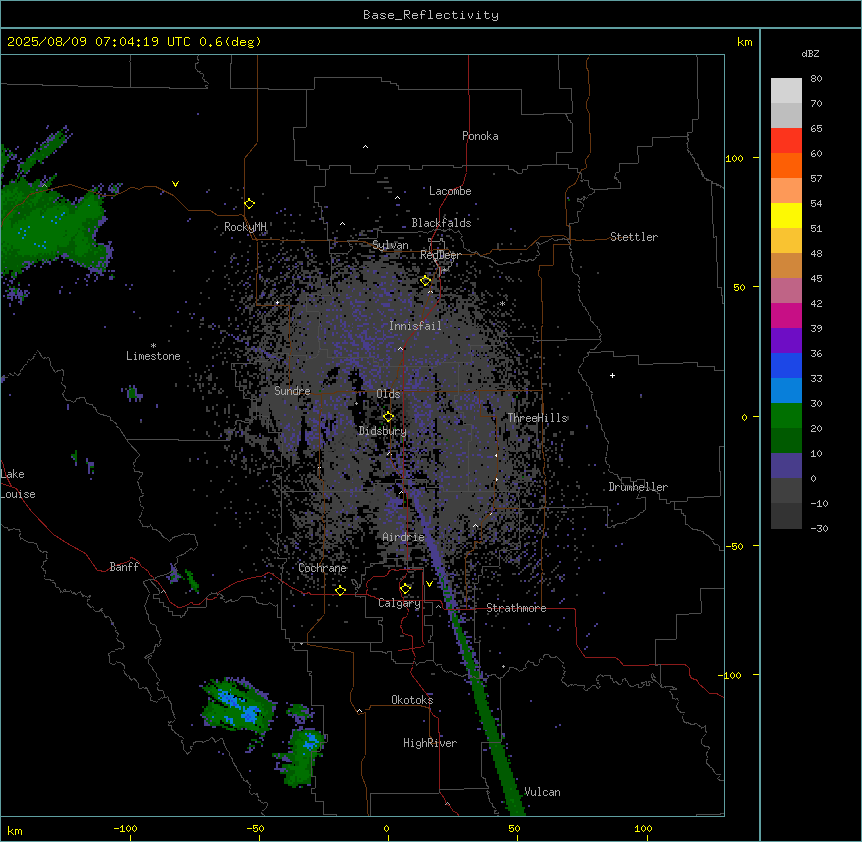Click the yellow V marker east of Calgary
This screenshot has height=842, width=862.
[x=429, y=584]
